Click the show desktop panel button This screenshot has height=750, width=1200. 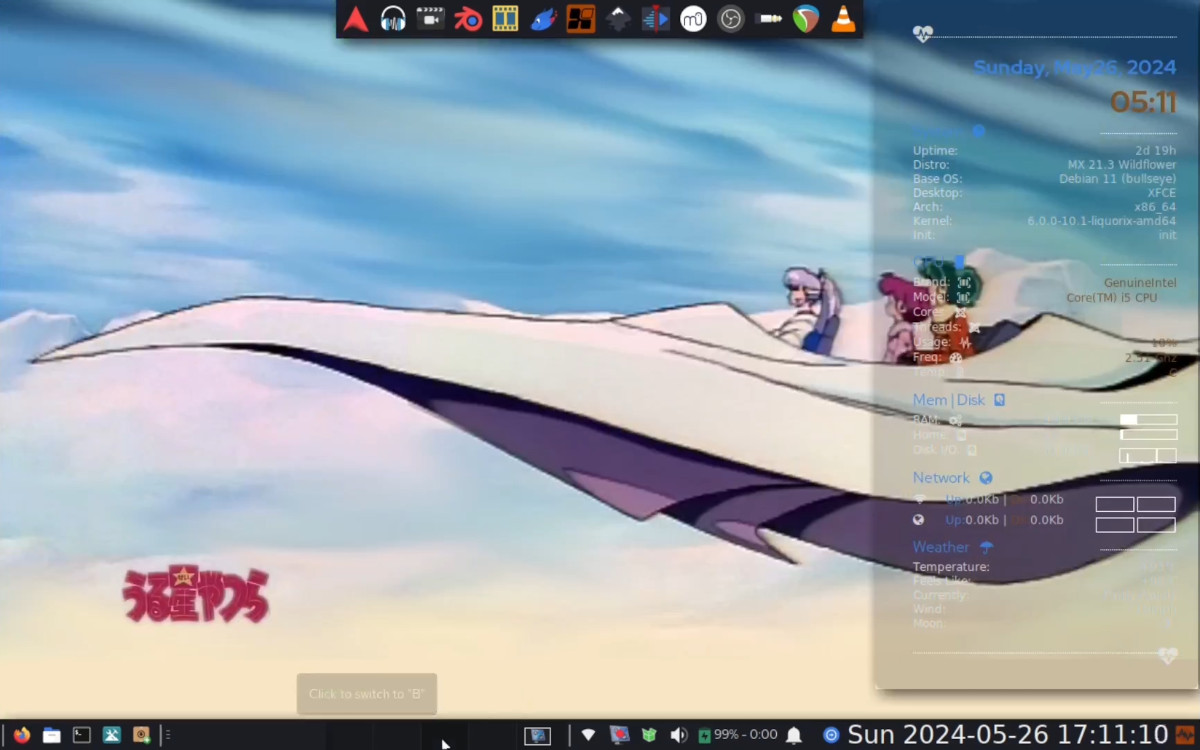537,735
